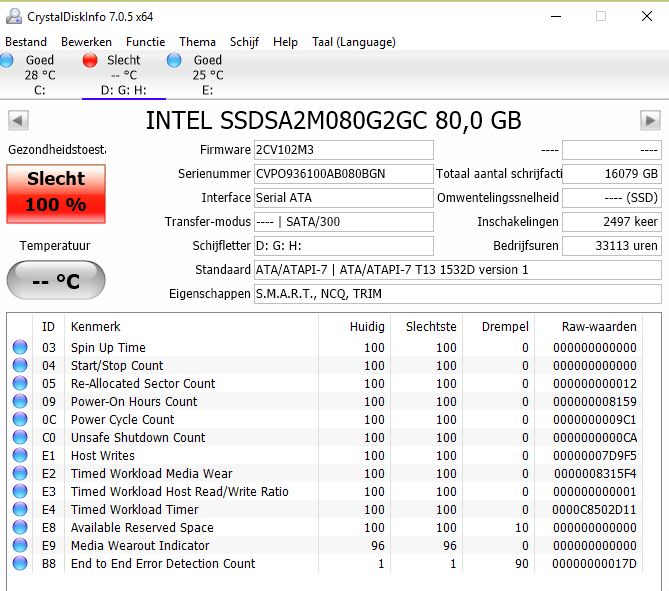Click the status orb for Media Wearout Indicator

tap(20, 545)
